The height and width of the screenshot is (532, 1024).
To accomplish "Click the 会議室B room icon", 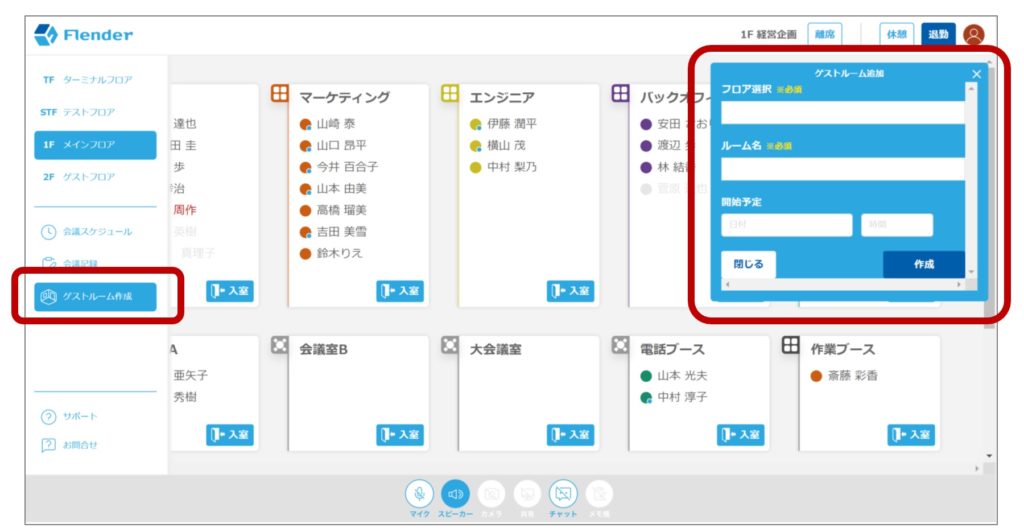I will pos(280,345).
